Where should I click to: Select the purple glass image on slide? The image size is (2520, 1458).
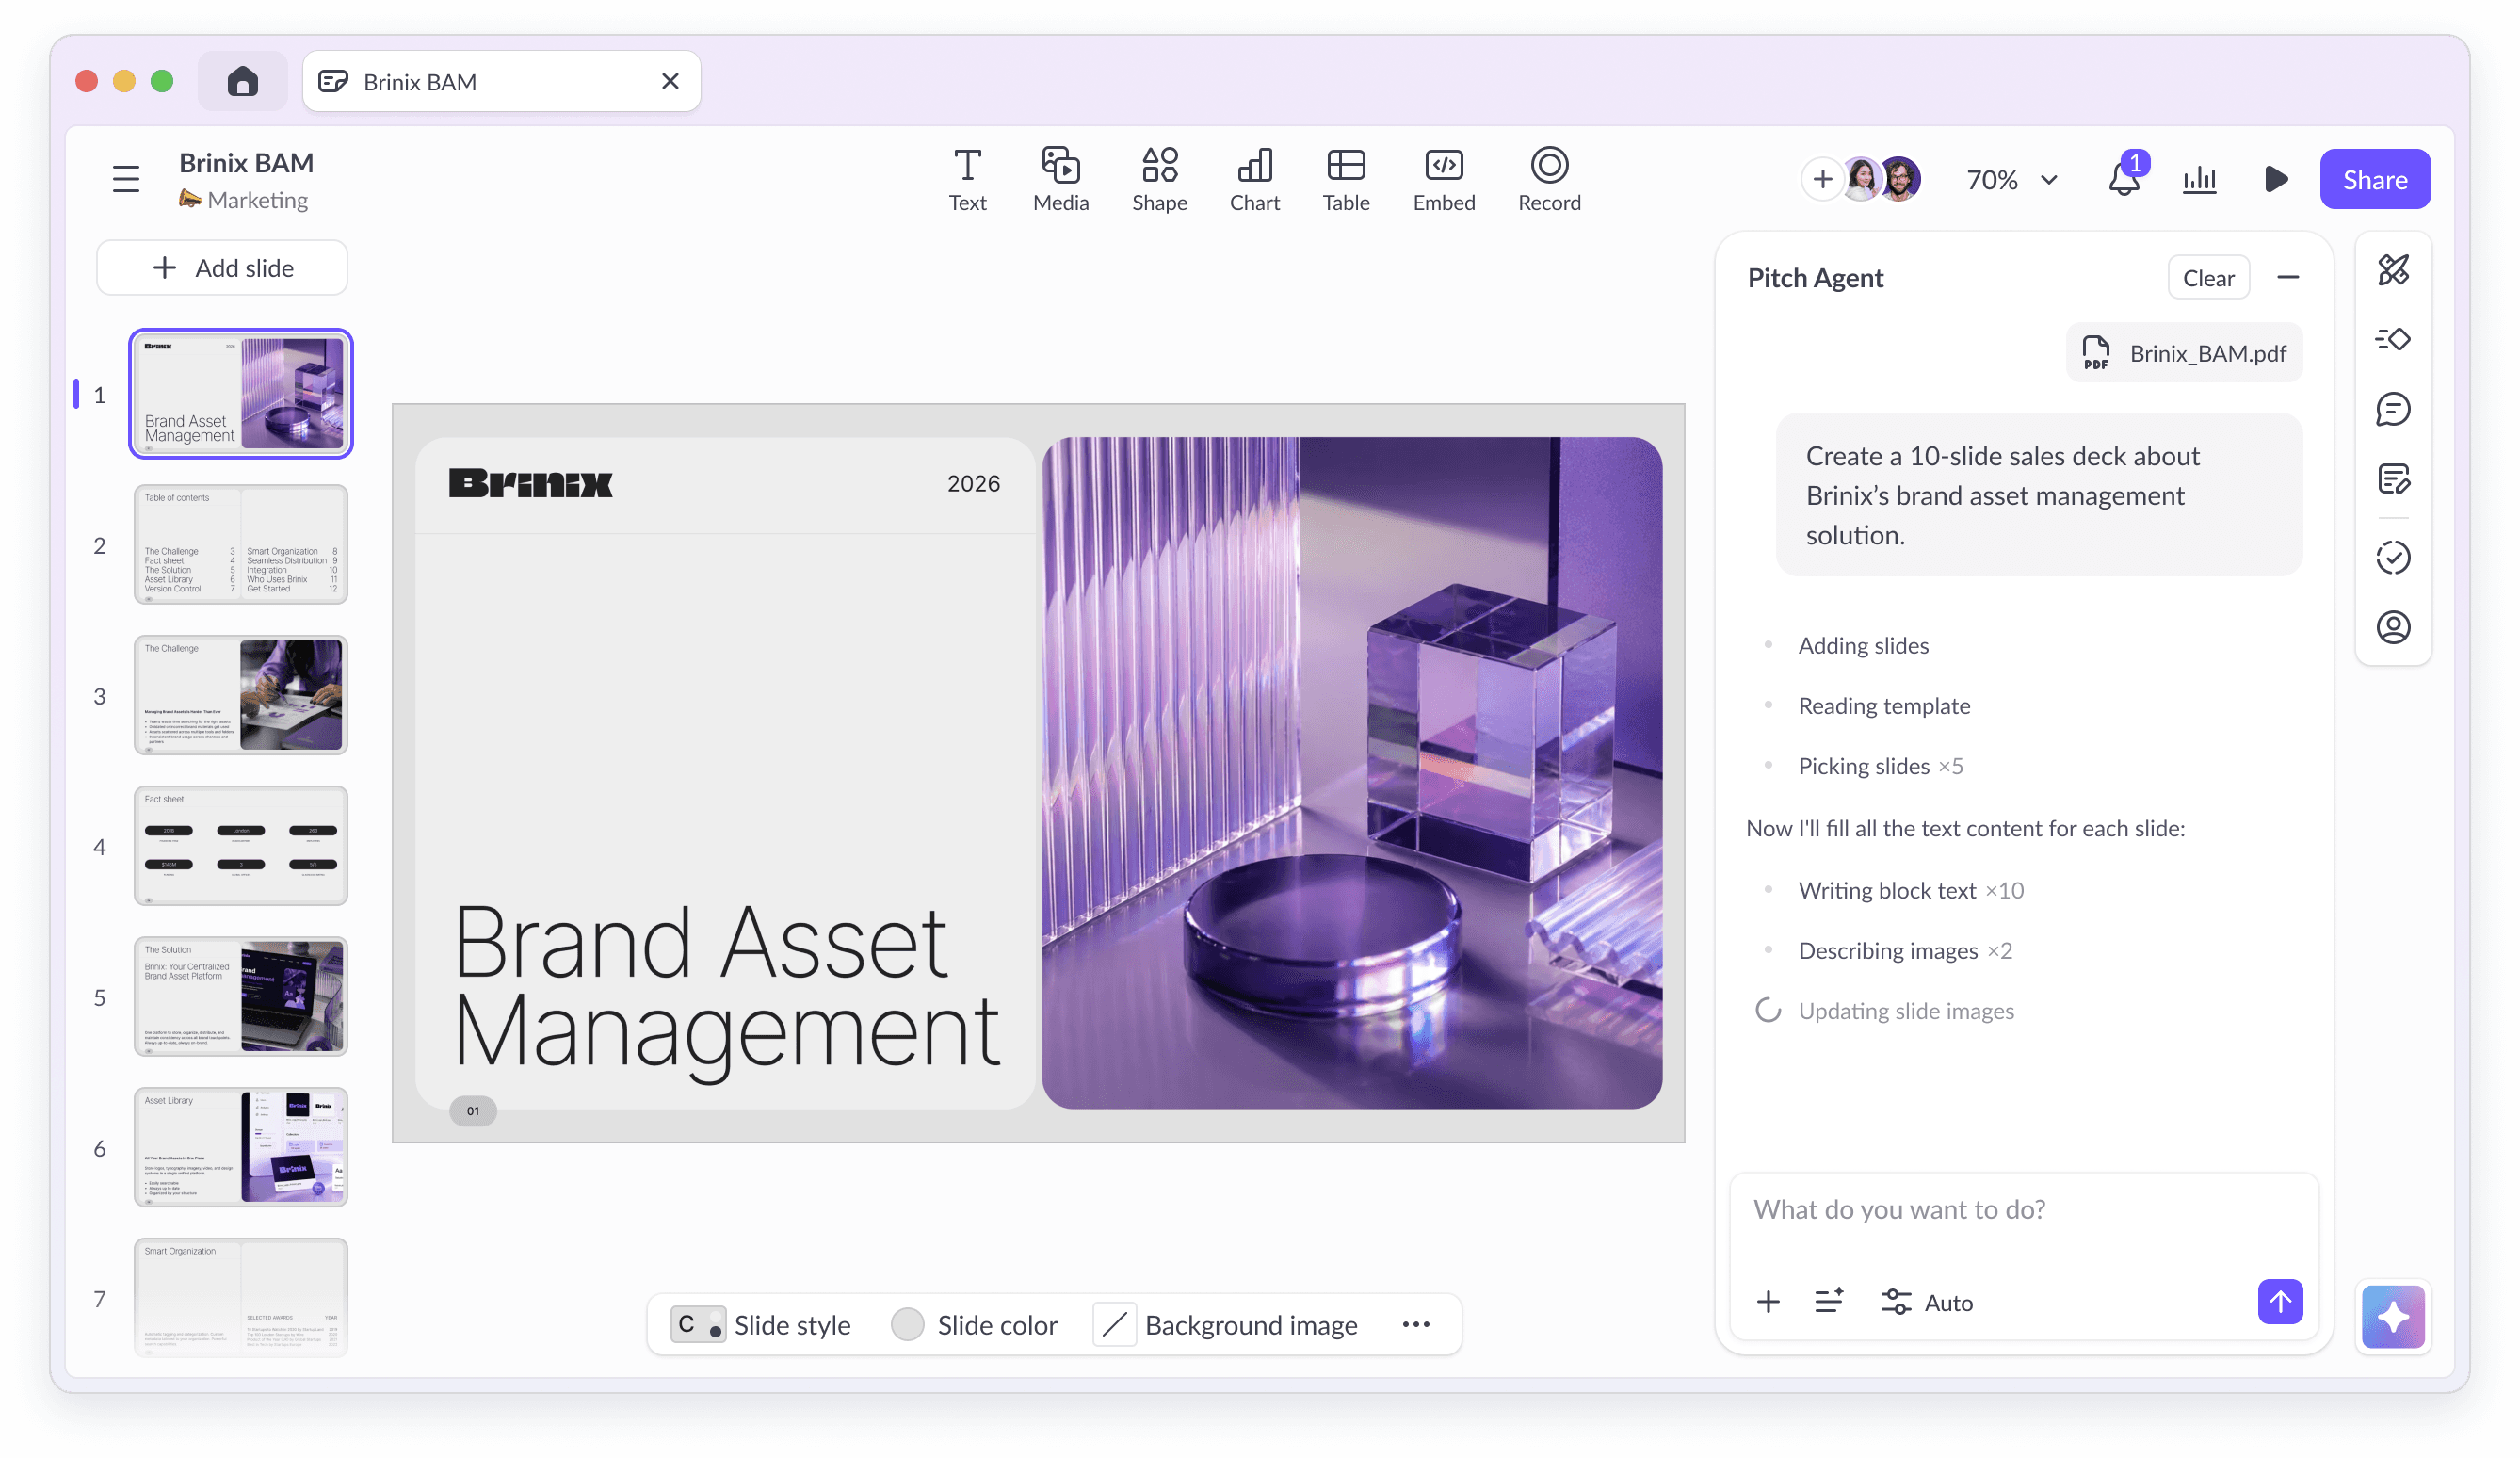pos(1352,772)
